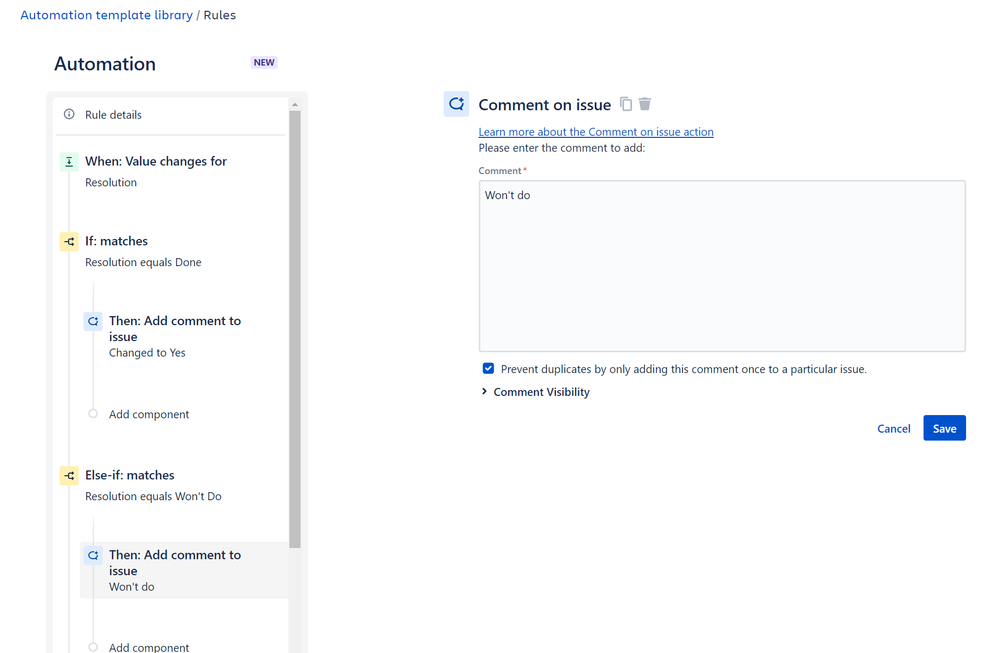Click the green Value changes trigger icon
998x653 pixels.
coord(69,162)
